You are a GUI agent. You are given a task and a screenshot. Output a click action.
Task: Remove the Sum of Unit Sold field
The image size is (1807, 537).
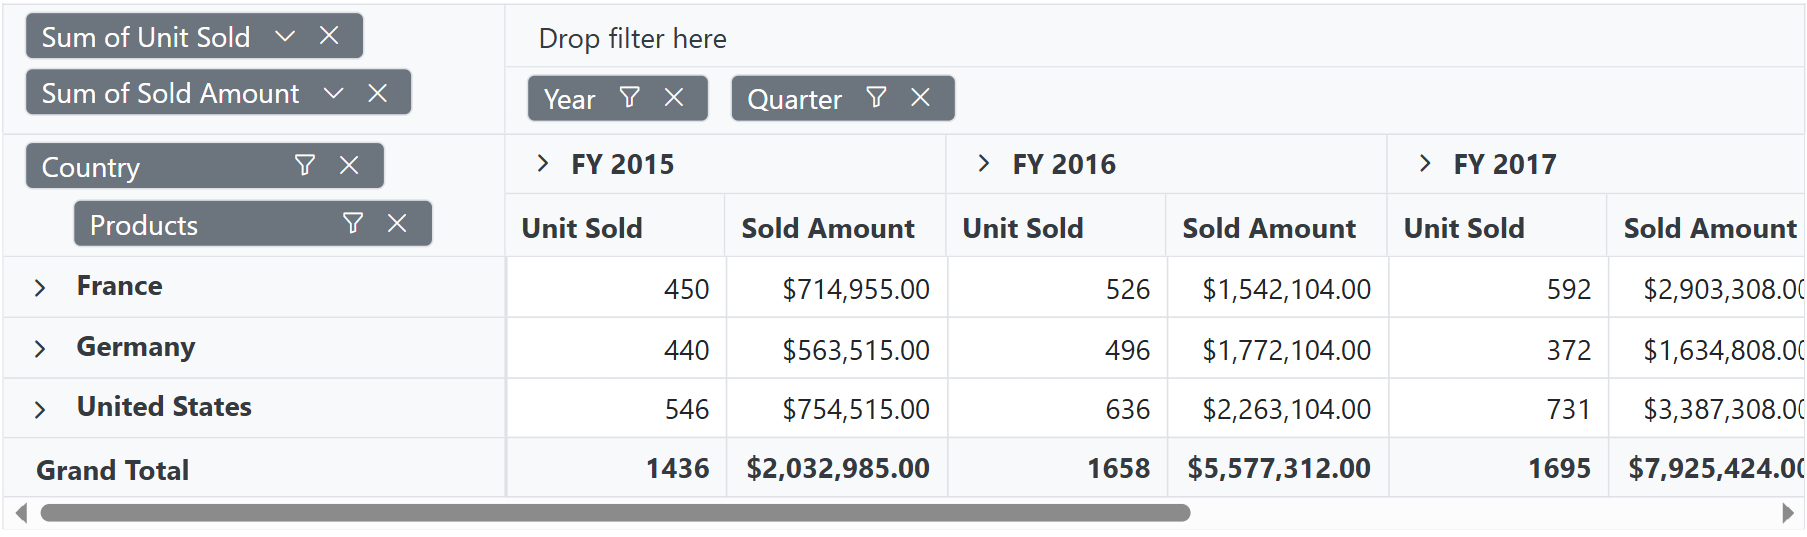click(x=329, y=36)
